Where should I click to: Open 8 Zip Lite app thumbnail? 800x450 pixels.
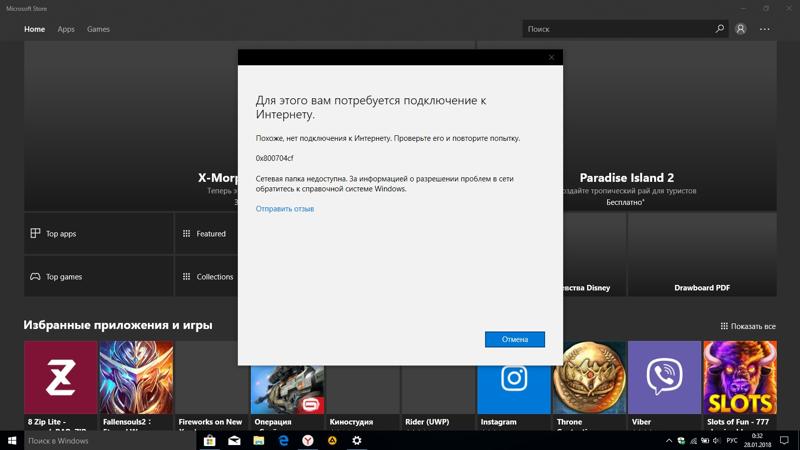pos(61,378)
